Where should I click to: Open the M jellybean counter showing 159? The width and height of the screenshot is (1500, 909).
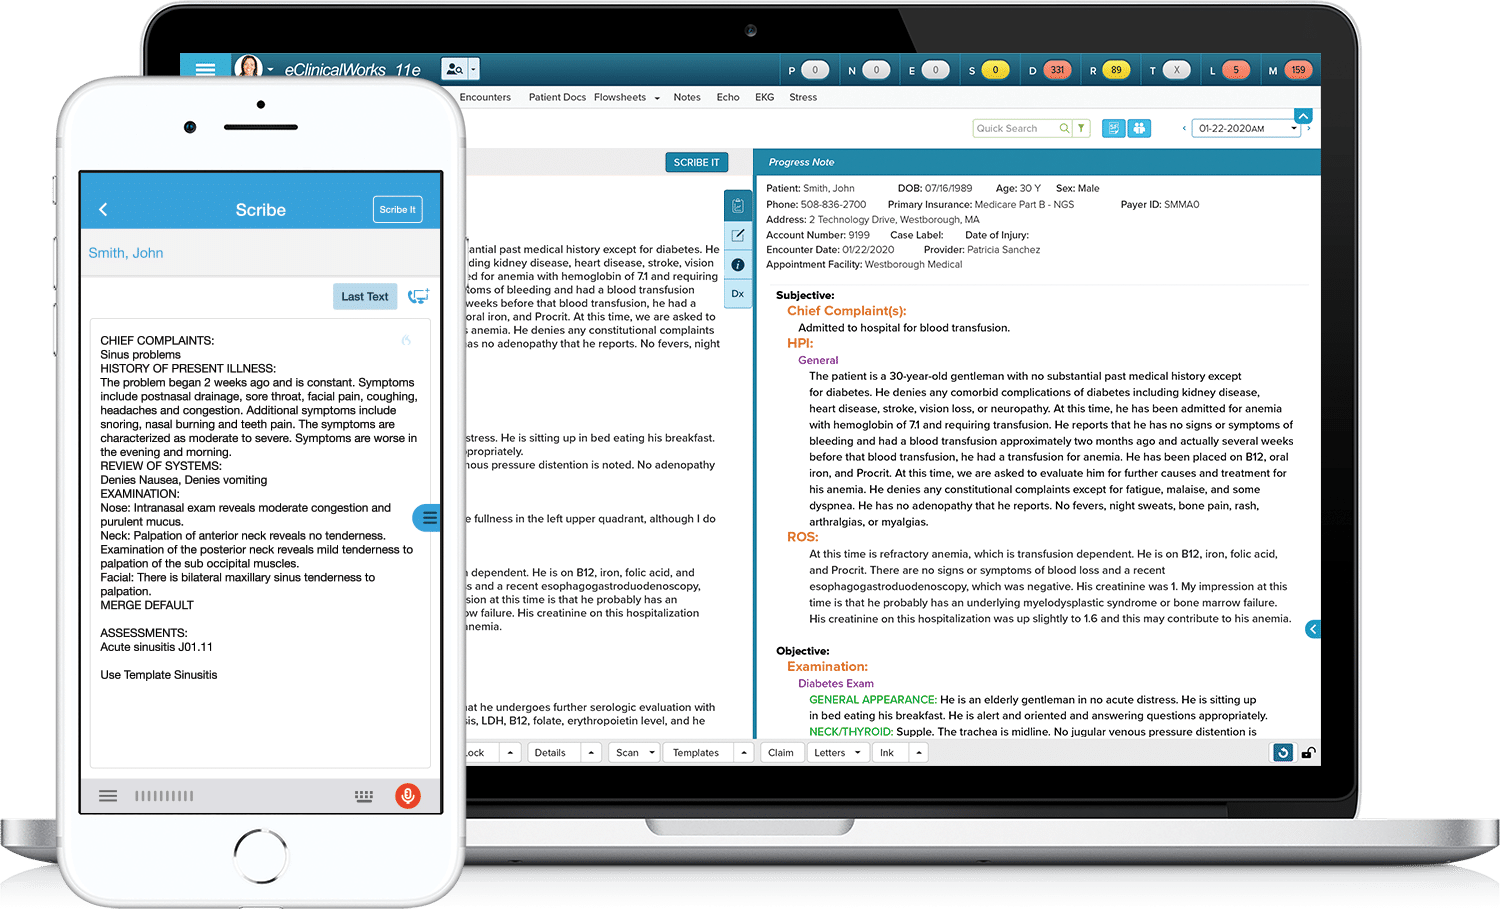[1298, 70]
